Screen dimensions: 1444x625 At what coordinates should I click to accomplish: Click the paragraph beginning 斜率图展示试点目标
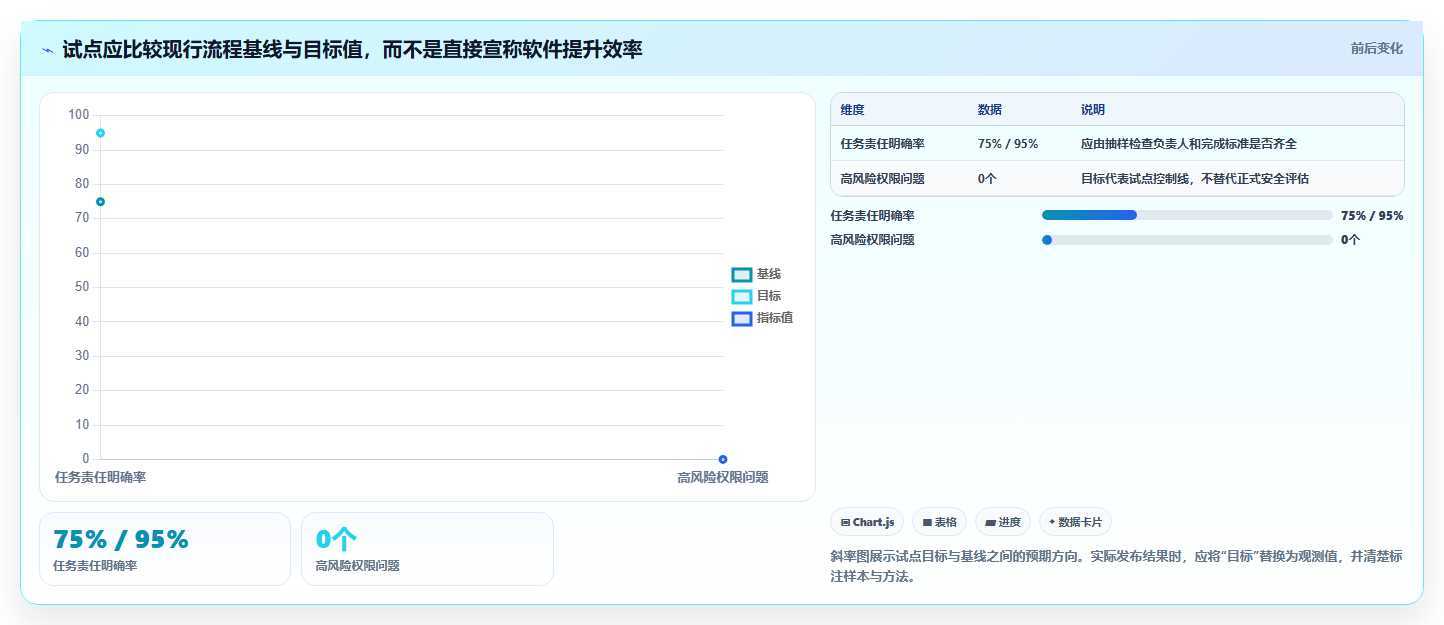1116,566
